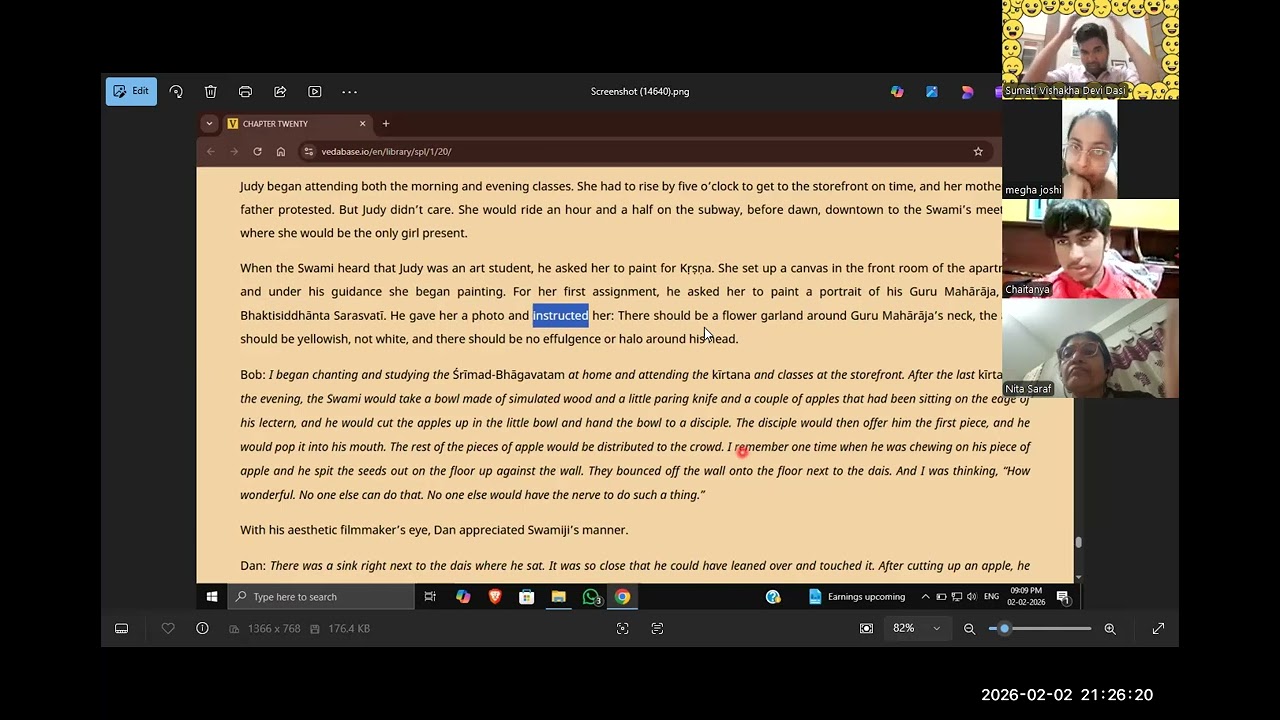Select Nita Saraf's video tile
Image resolution: width=1280 pixels, height=720 pixels.
(1090, 348)
